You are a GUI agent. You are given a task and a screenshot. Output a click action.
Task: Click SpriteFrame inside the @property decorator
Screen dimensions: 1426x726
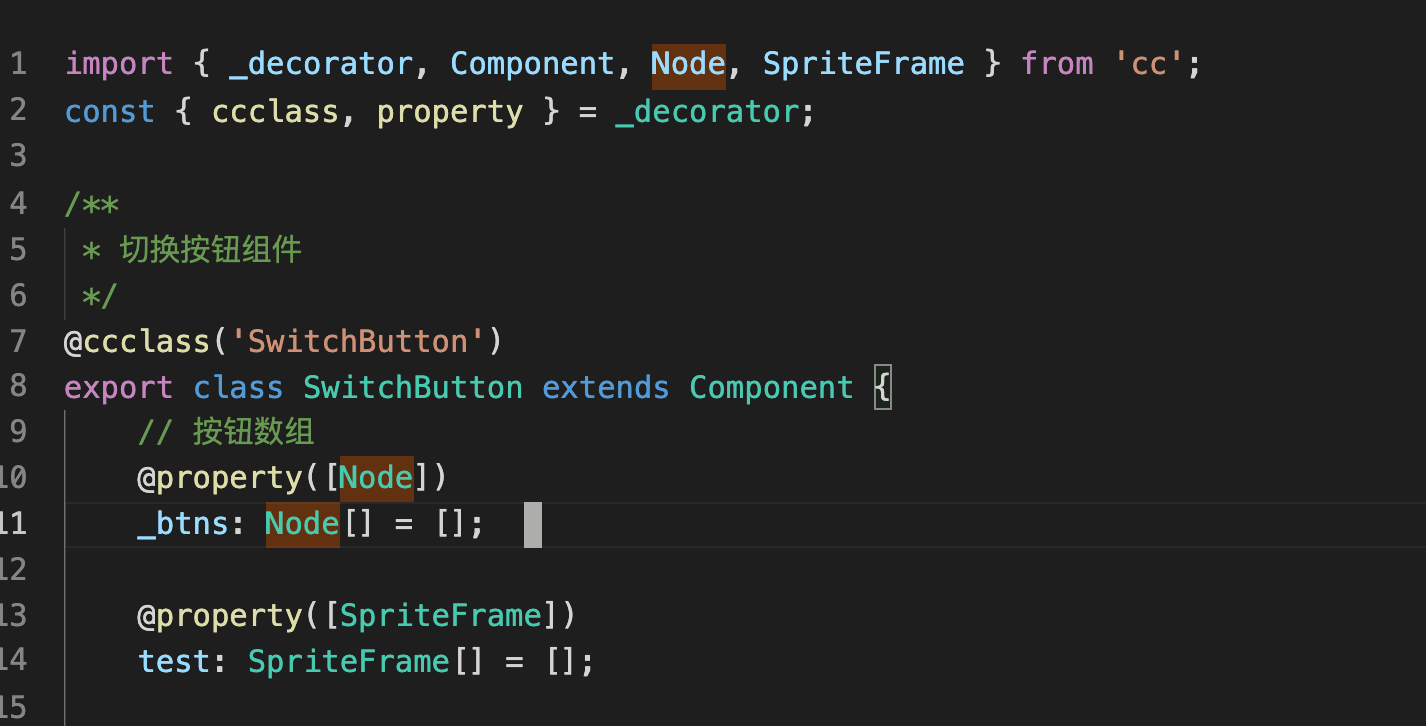pos(440,616)
